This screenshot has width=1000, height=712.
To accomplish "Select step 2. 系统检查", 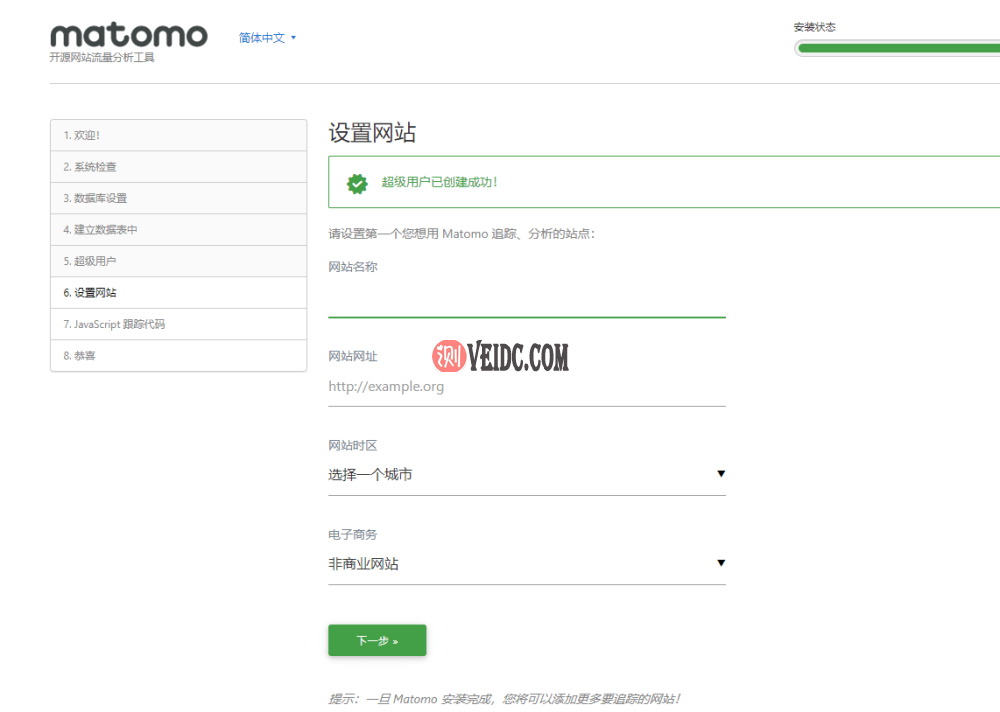I will 179,167.
